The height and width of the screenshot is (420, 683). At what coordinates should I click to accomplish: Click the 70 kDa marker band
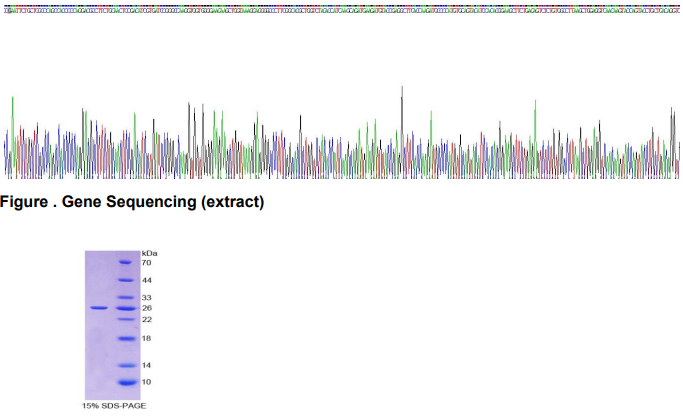(x=125, y=263)
